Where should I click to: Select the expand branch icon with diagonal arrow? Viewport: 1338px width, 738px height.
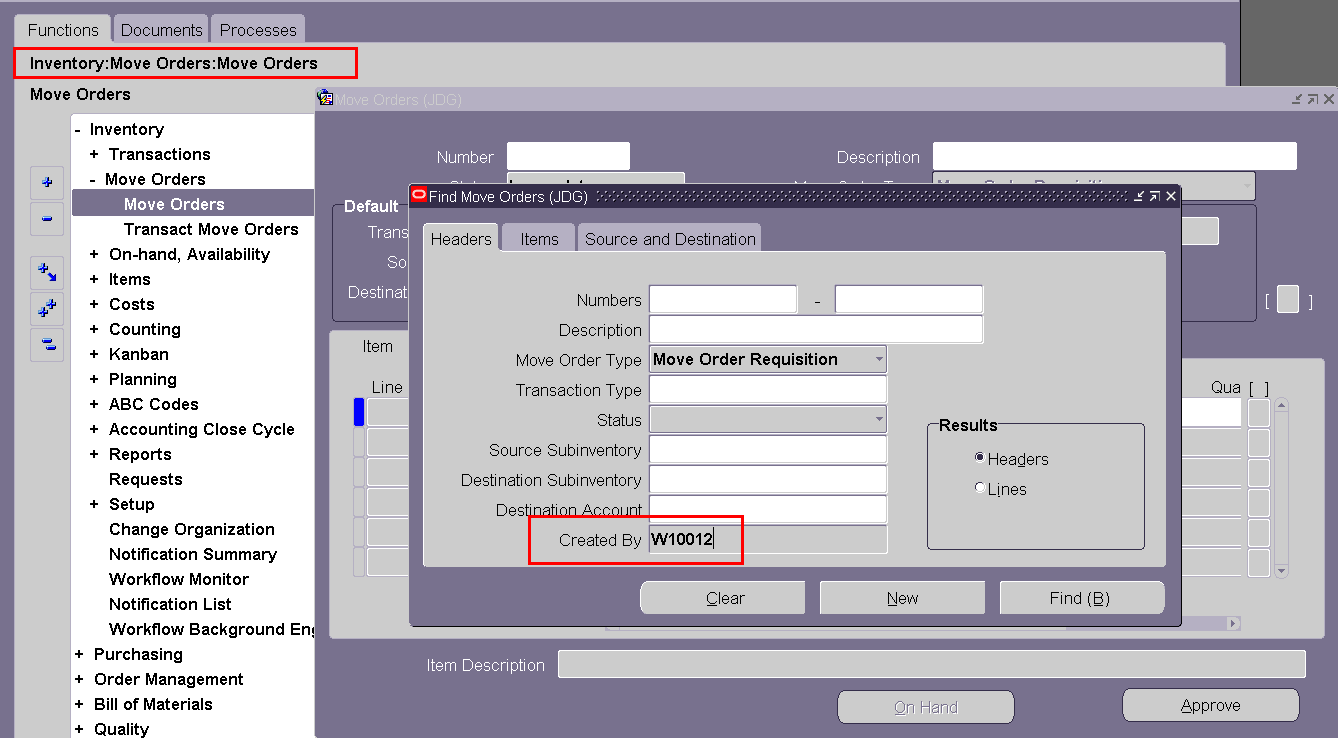pyautogui.click(x=46, y=272)
